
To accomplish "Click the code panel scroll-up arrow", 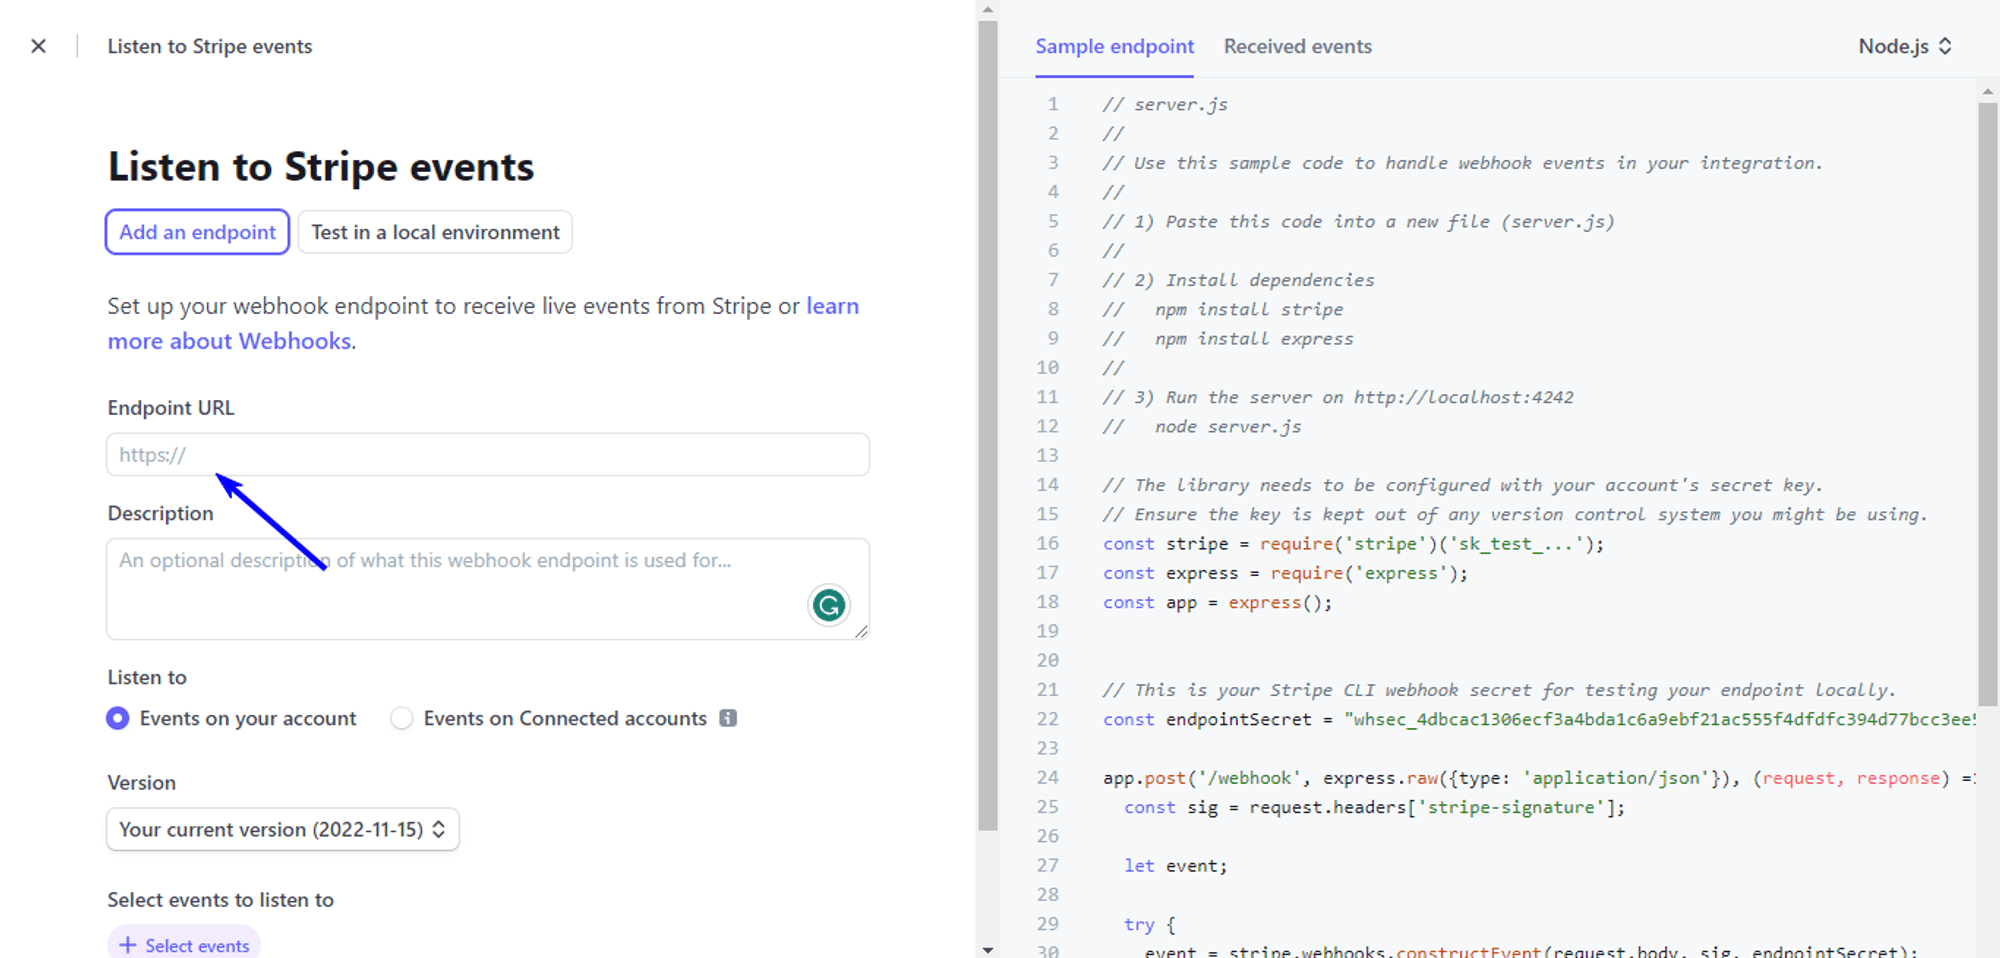I will (x=1987, y=91).
